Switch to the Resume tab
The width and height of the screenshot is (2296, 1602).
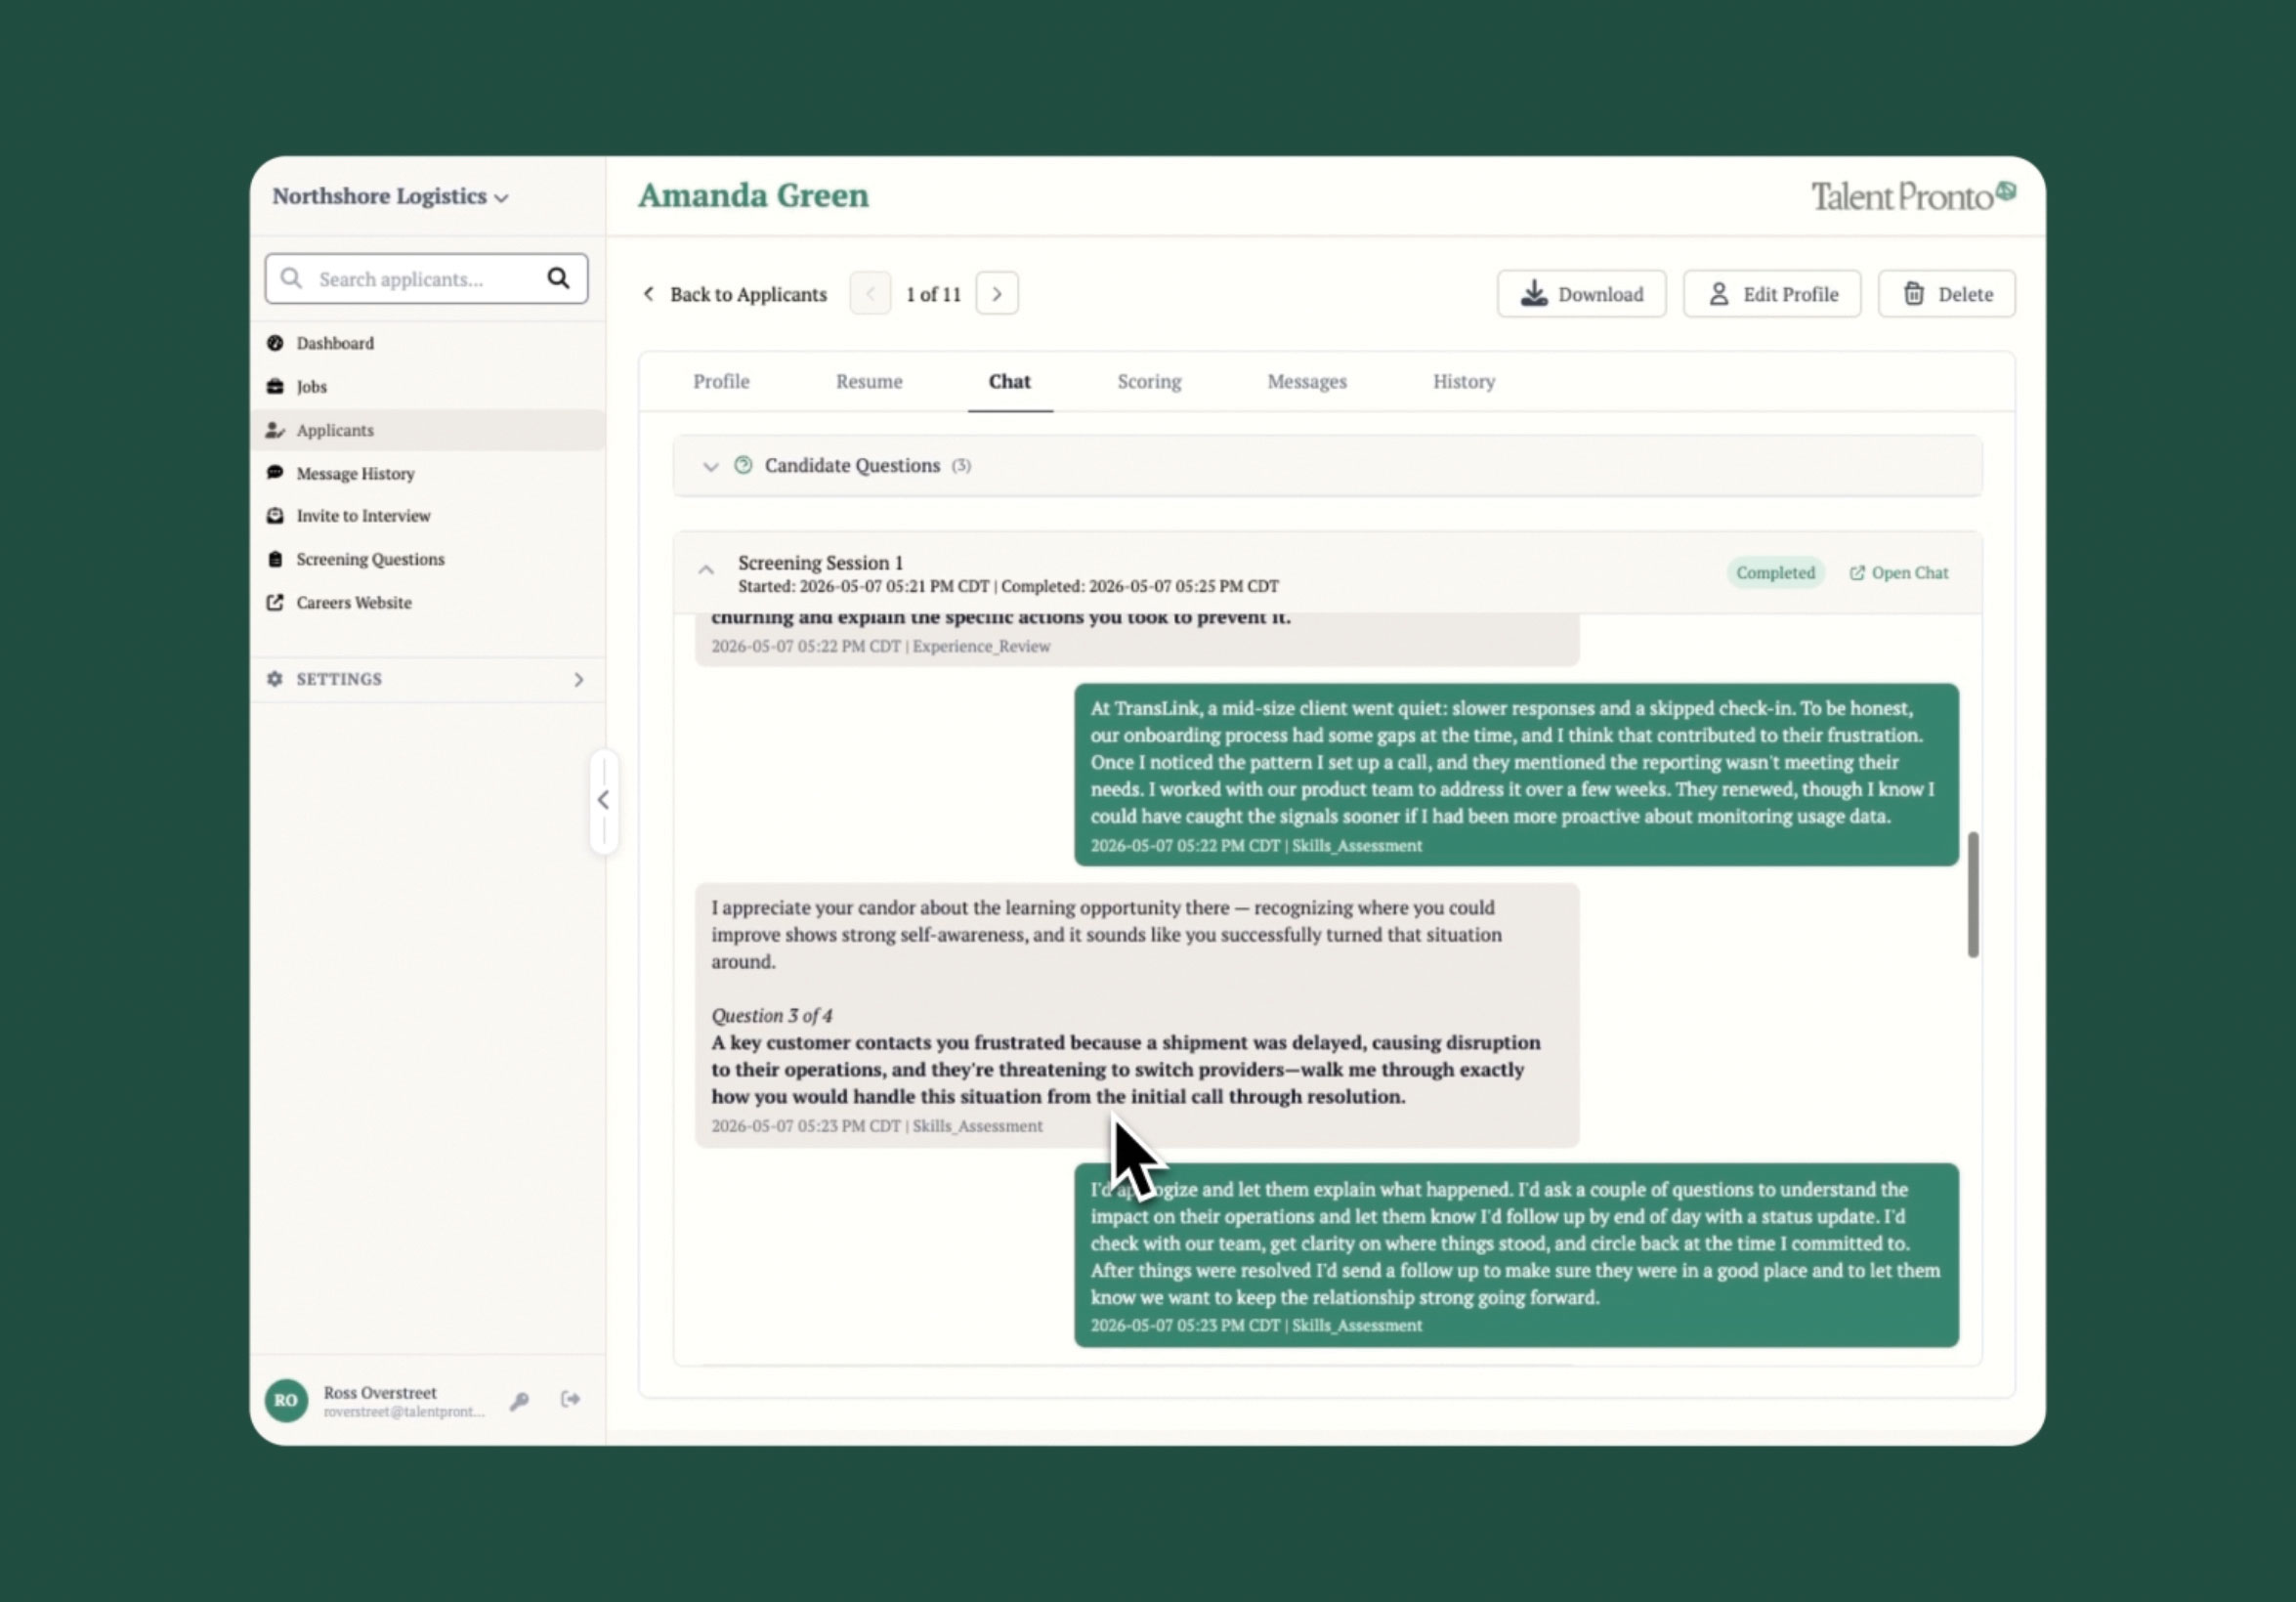click(x=869, y=381)
